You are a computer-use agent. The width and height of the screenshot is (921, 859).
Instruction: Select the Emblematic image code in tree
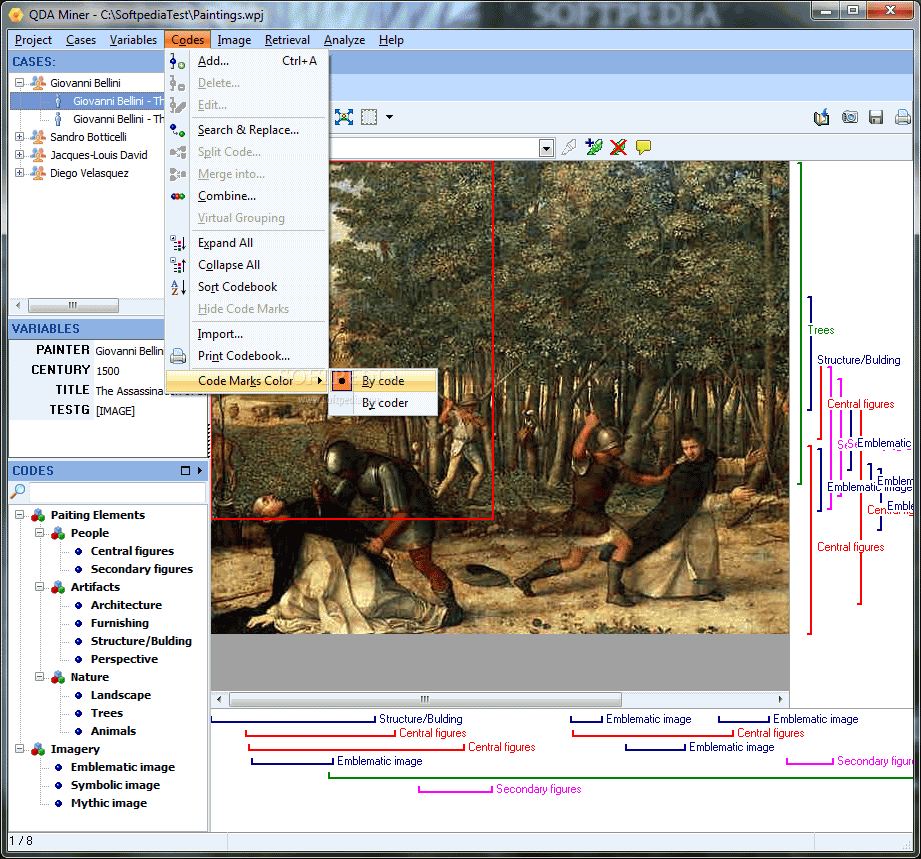(x=123, y=767)
